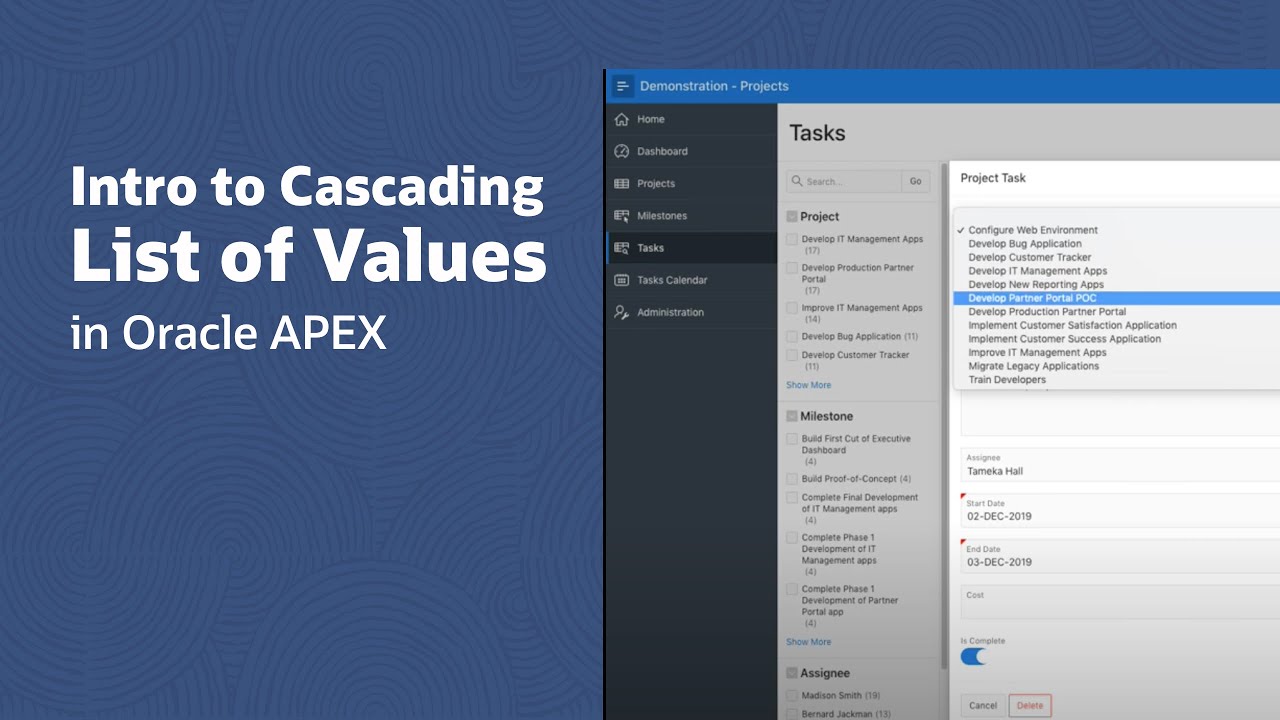1280x720 pixels.
Task: Click the Demonstration - Projects app title
Action: point(714,86)
